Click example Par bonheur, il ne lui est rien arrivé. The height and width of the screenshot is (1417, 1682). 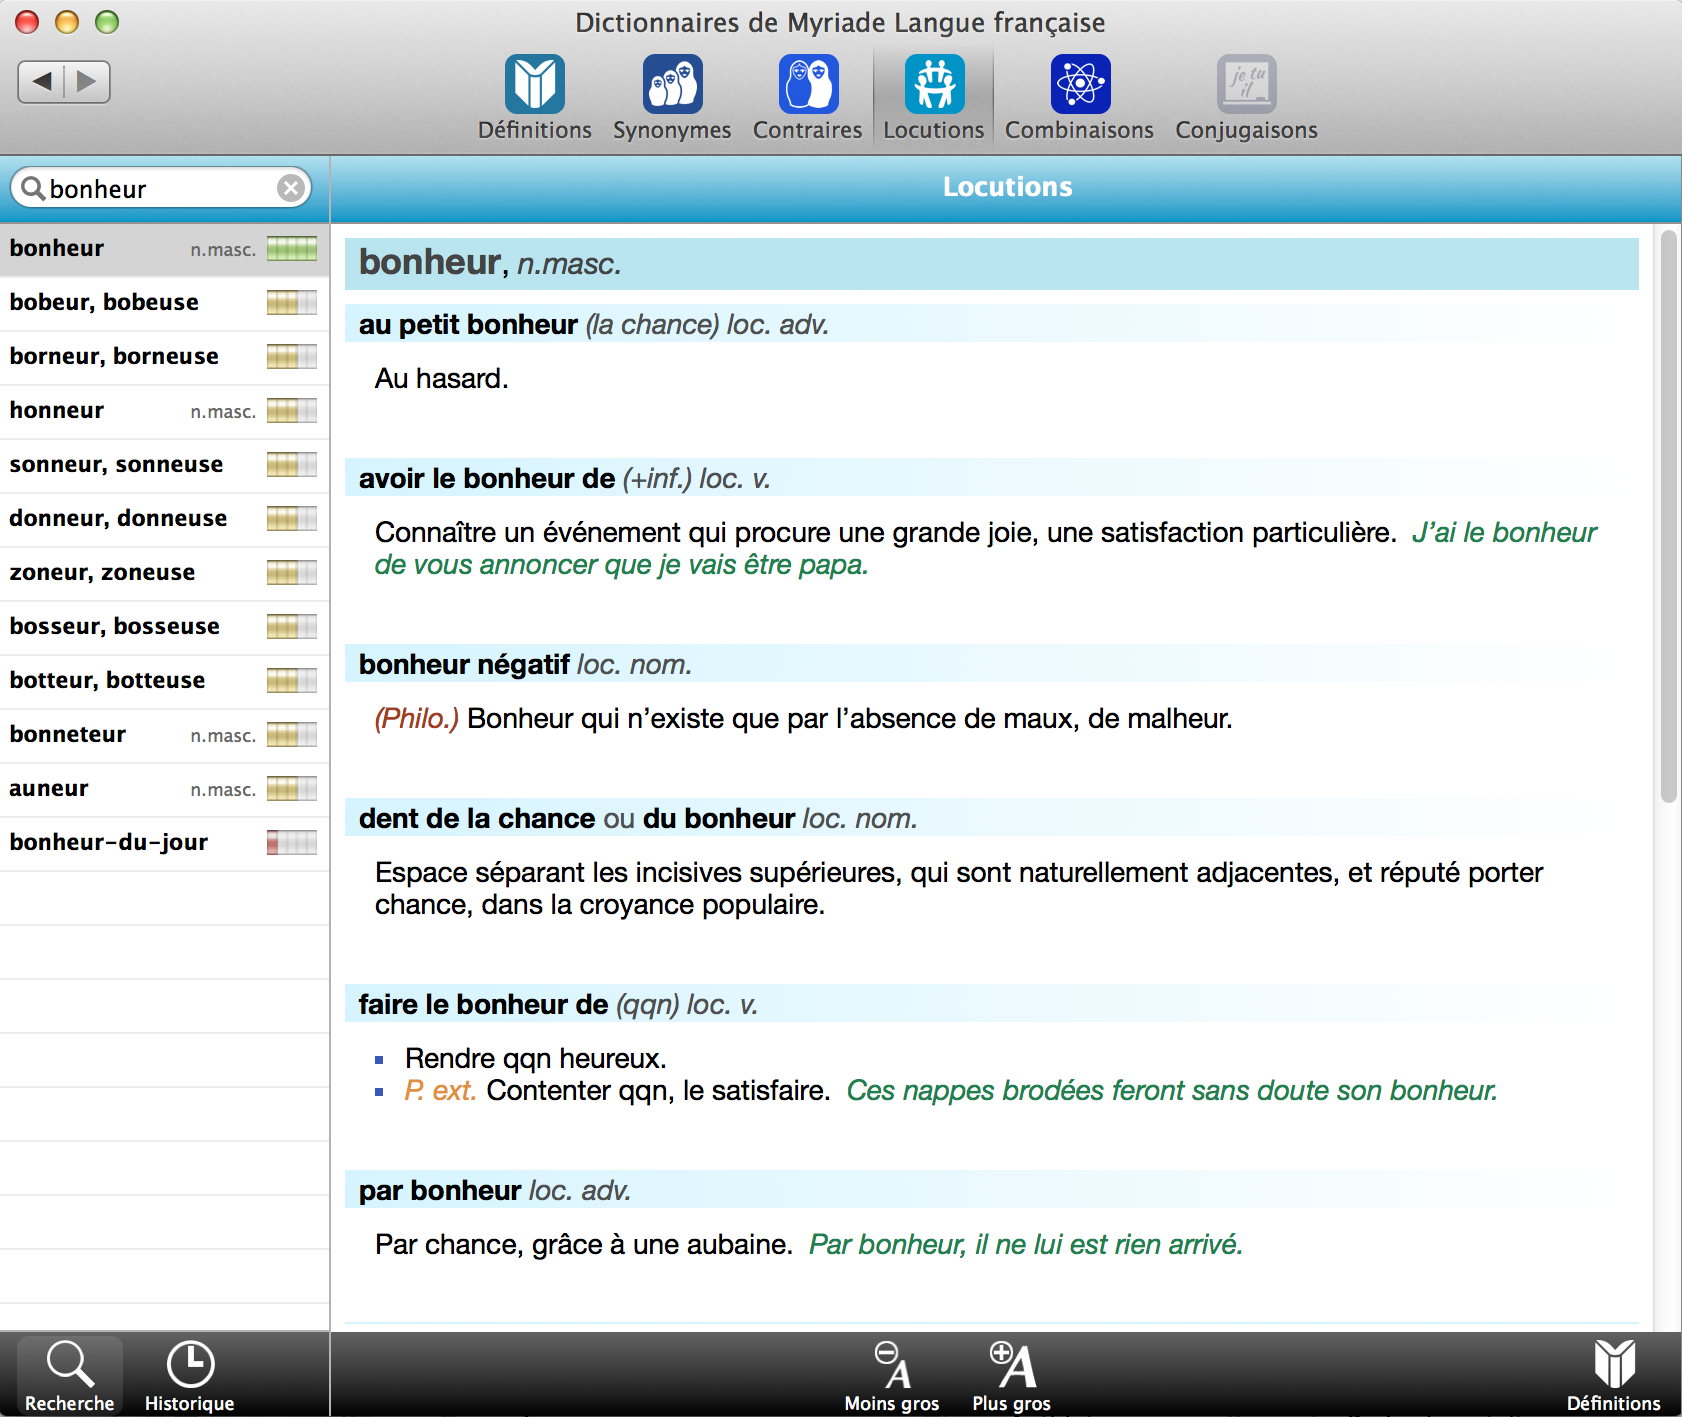point(1026,1245)
